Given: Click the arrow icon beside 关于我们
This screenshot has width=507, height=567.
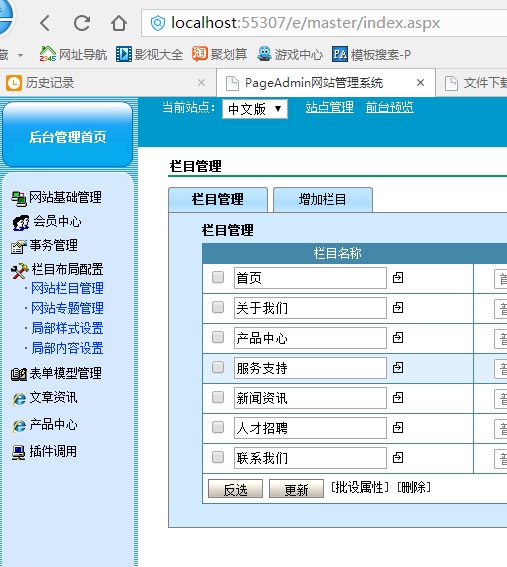Looking at the screenshot, I should tap(398, 308).
